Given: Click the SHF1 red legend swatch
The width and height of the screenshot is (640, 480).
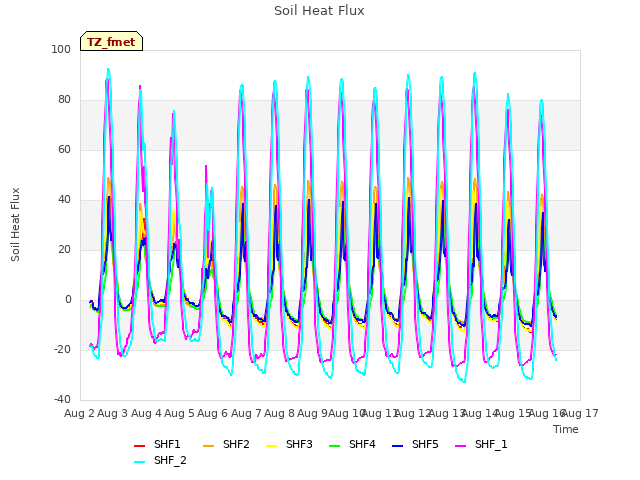Looking at the screenshot, I should [139, 446].
